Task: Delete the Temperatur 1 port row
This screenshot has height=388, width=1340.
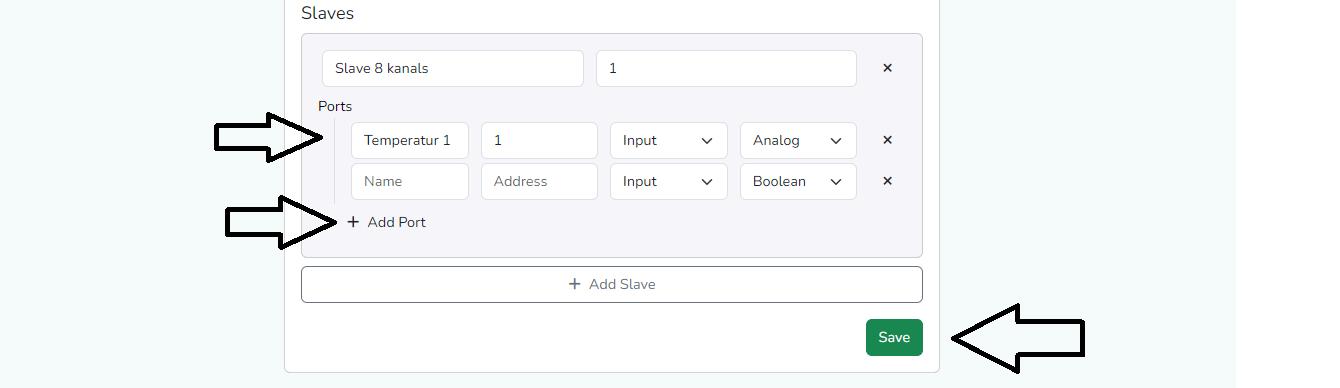Action: point(887,140)
